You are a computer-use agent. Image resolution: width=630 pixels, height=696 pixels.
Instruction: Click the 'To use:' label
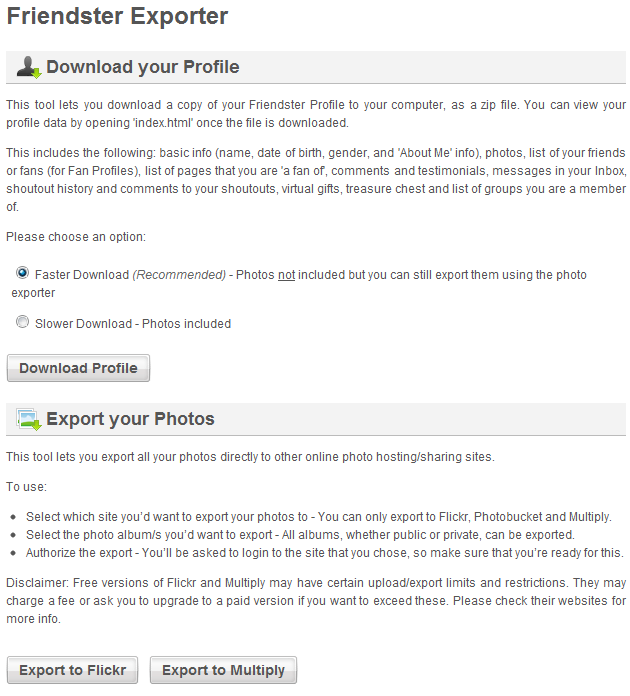click(x=26, y=487)
